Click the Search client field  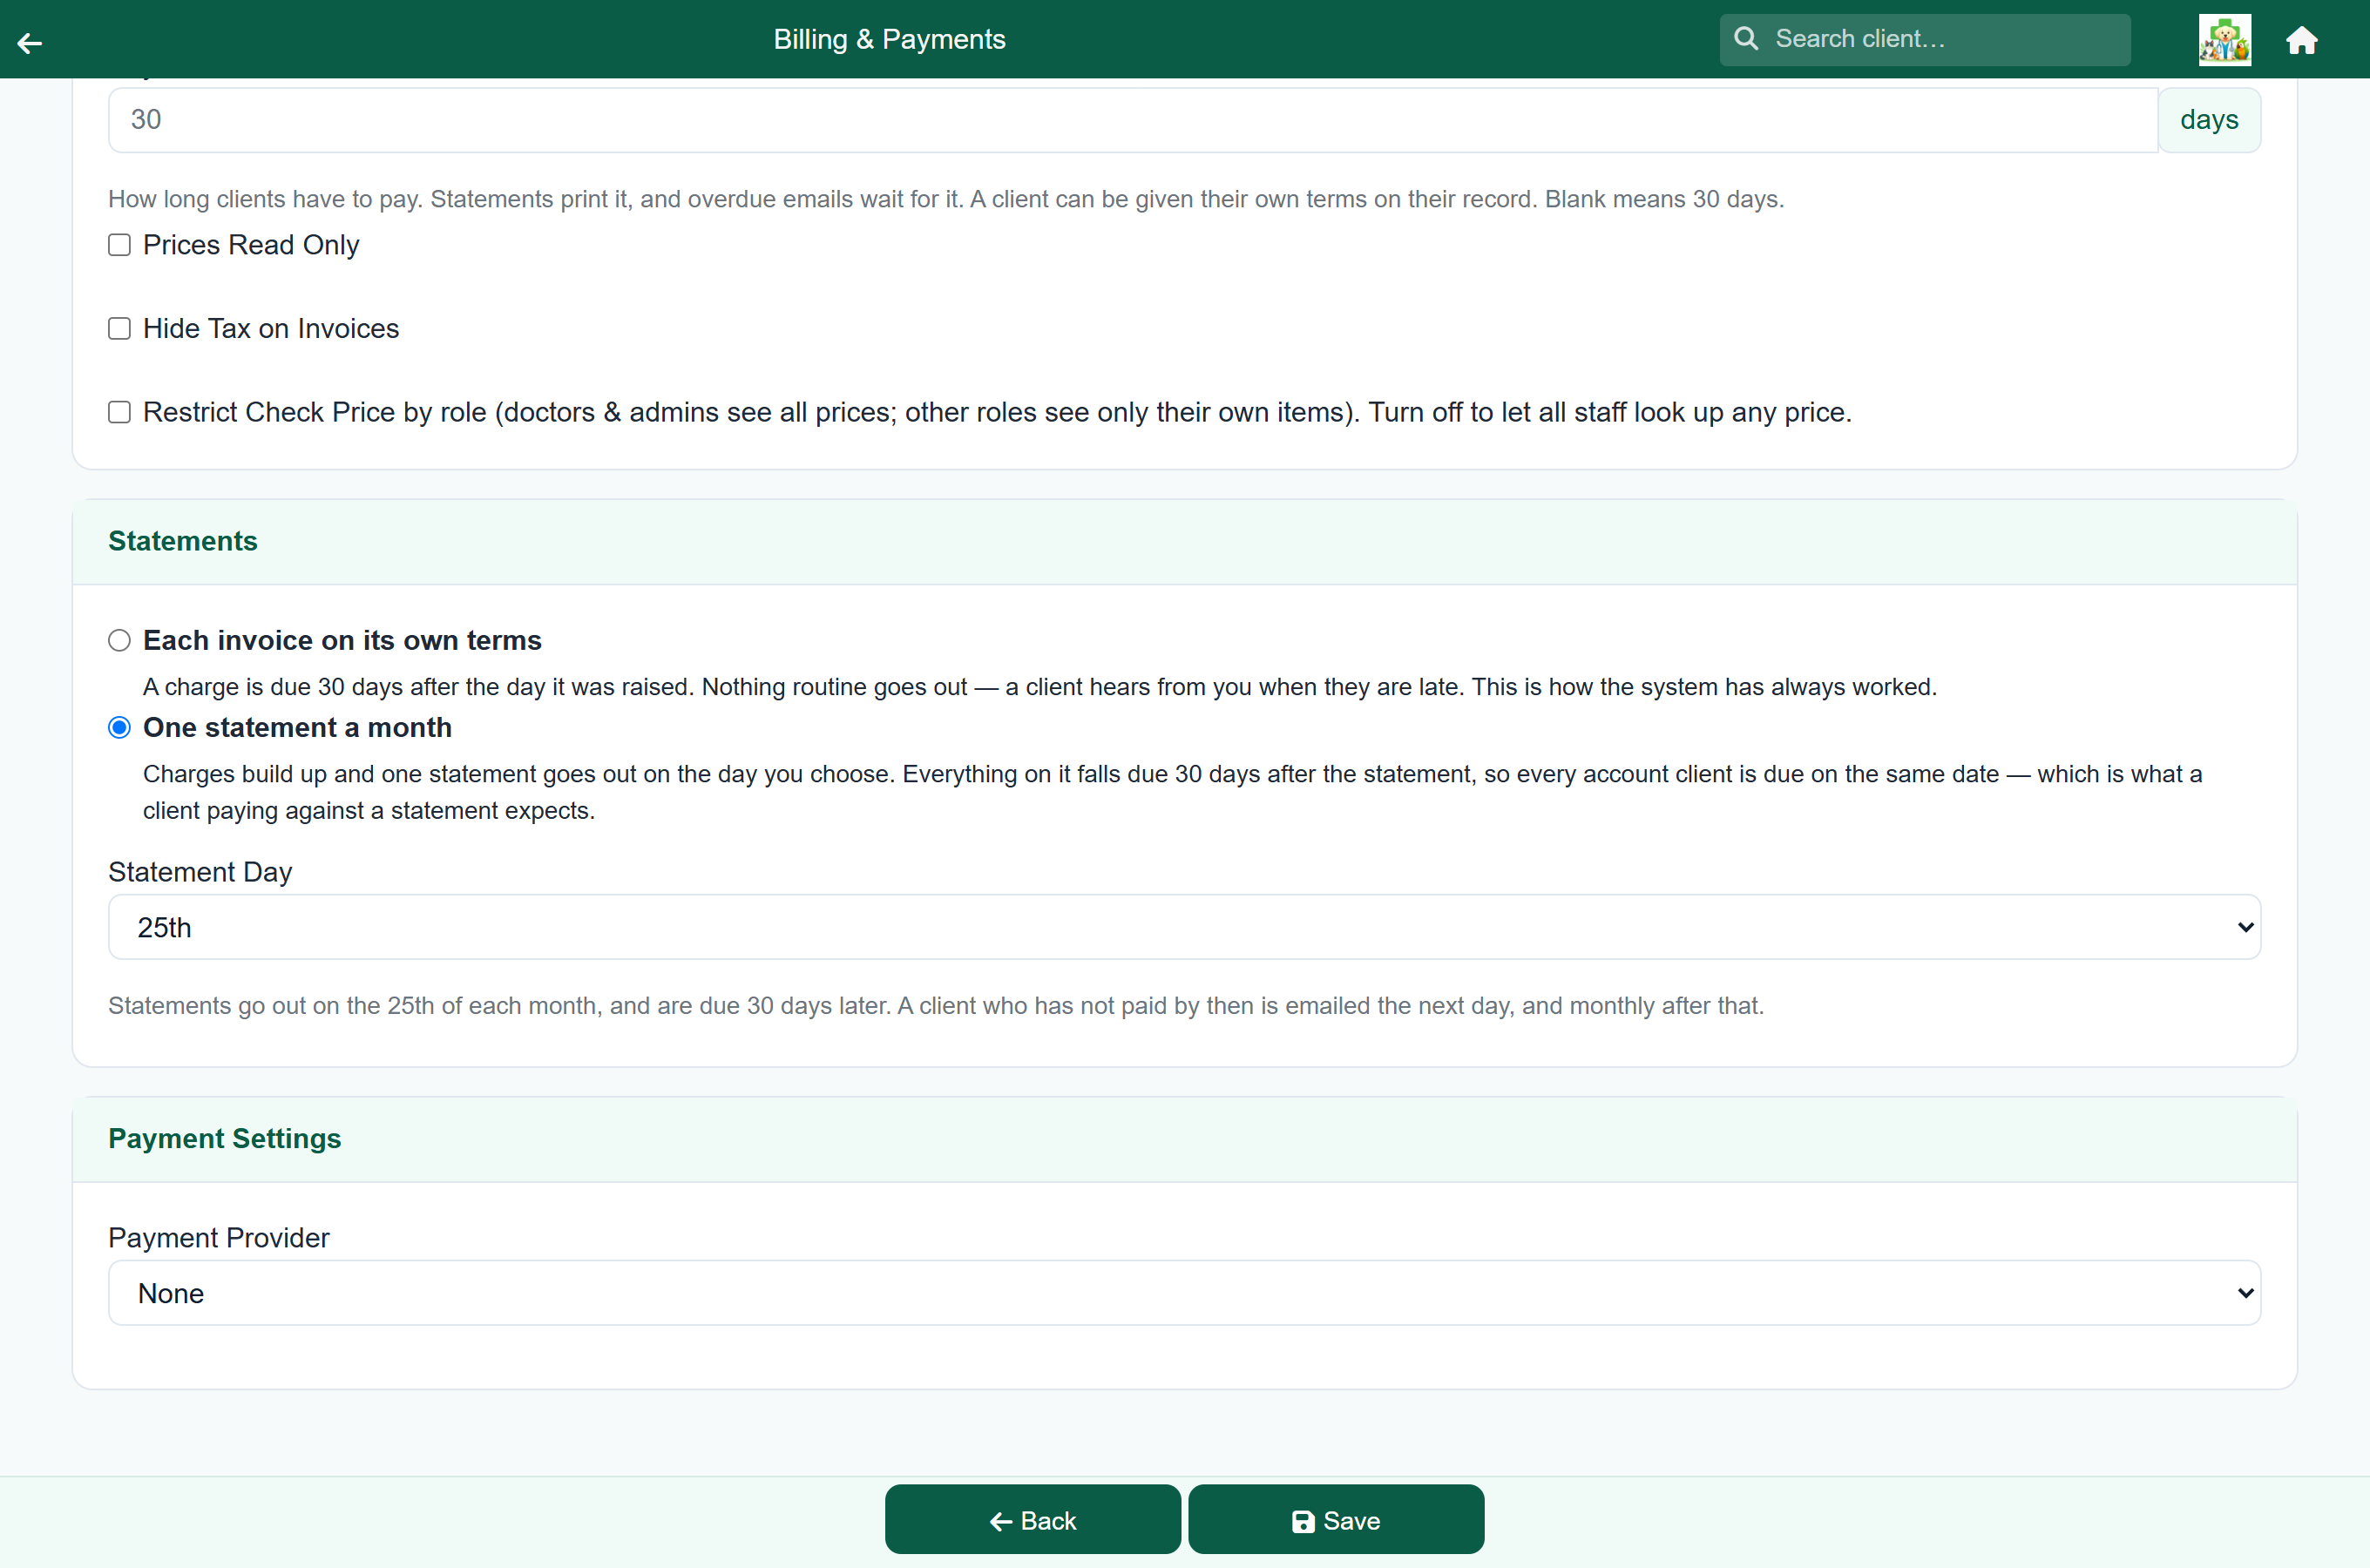click(1924, 39)
